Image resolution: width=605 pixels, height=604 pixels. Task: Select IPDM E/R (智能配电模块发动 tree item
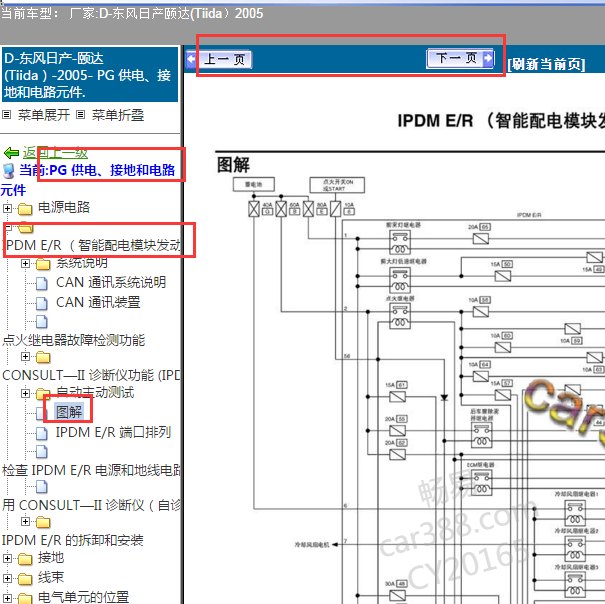pos(91,245)
